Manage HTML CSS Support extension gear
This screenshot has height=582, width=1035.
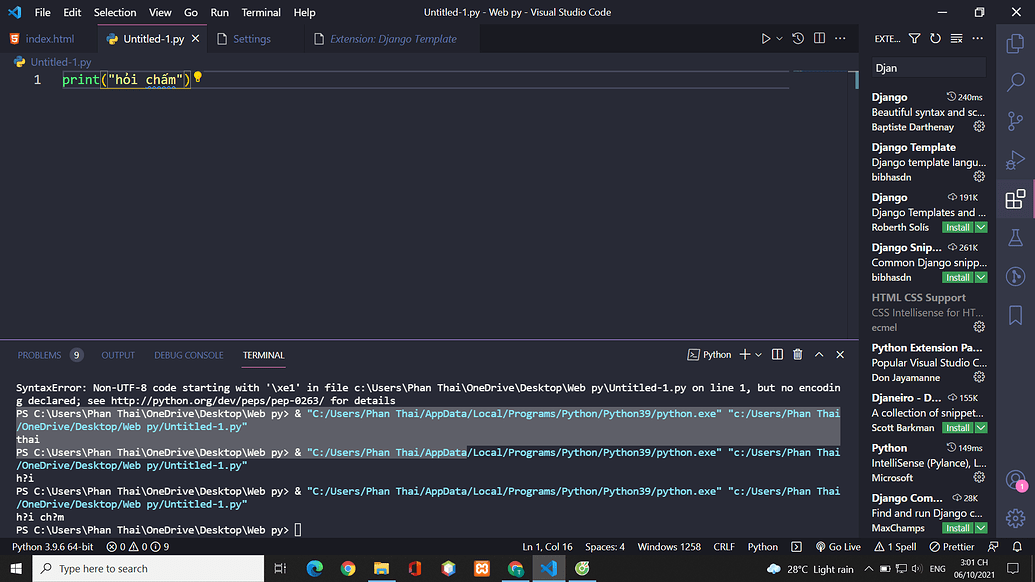click(979, 327)
